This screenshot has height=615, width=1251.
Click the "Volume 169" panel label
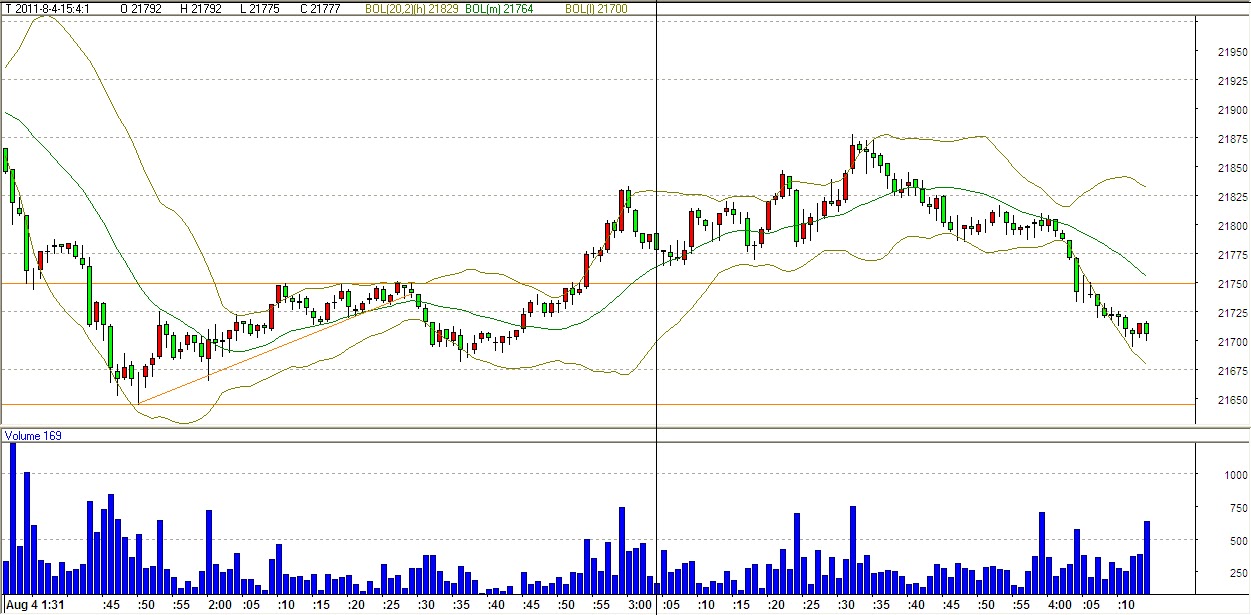(x=34, y=436)
